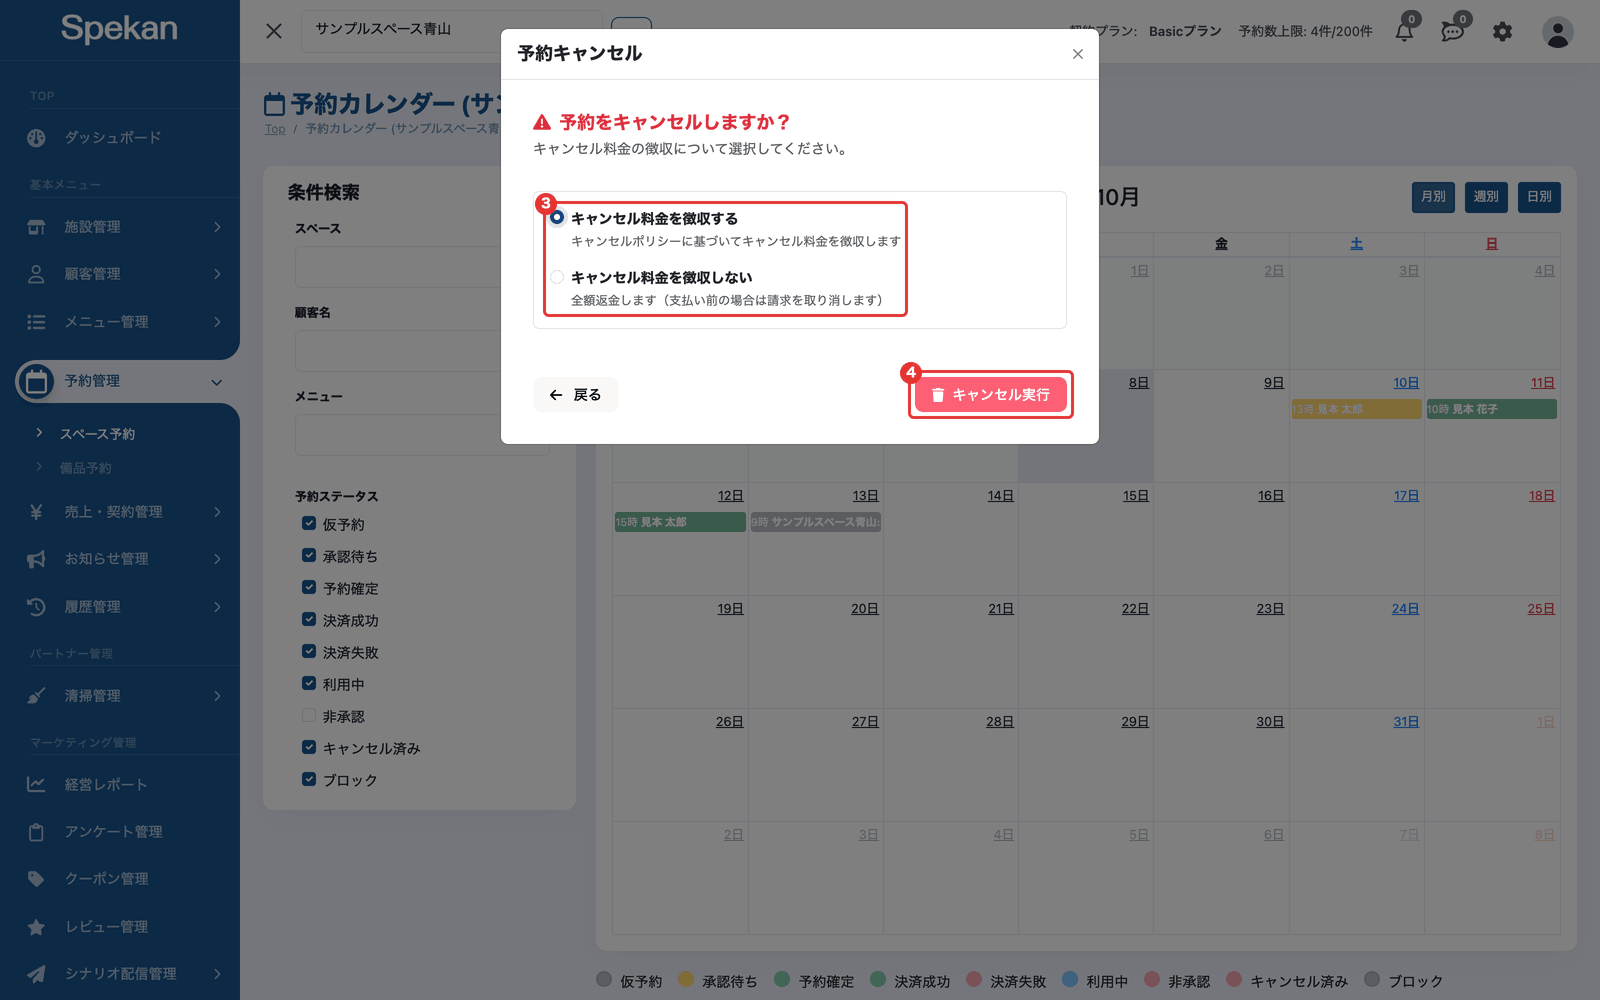Expand the 顧客管理 sidebar chevron
This screenshot has width=1600, height=1000.
[217, 274]
